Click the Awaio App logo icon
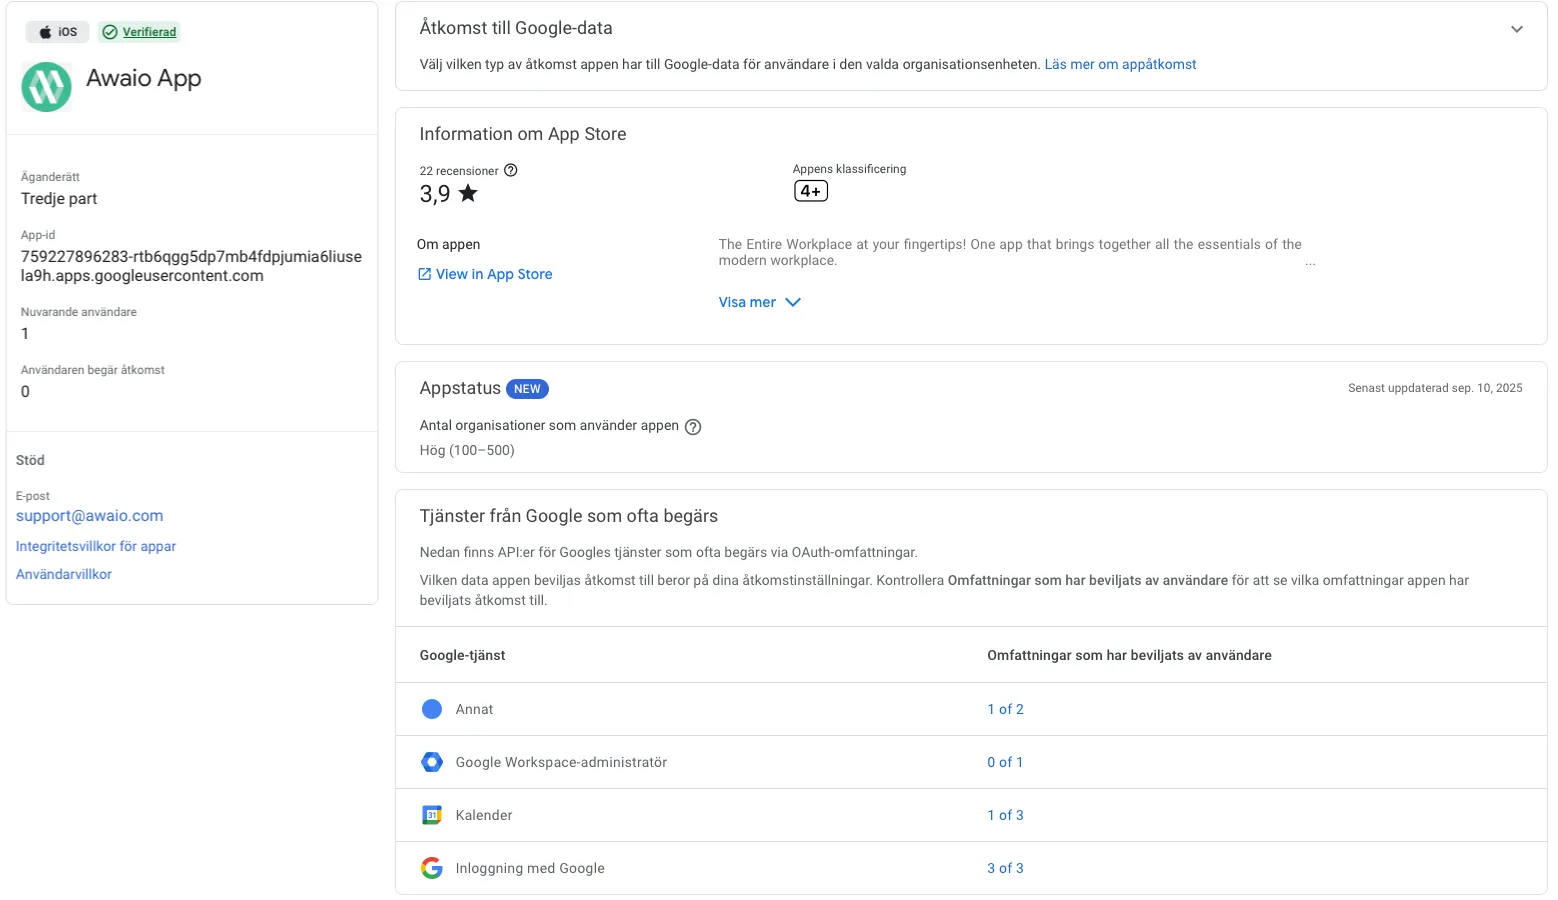Viewport: 1558px width, 900px height. (46, 87)
